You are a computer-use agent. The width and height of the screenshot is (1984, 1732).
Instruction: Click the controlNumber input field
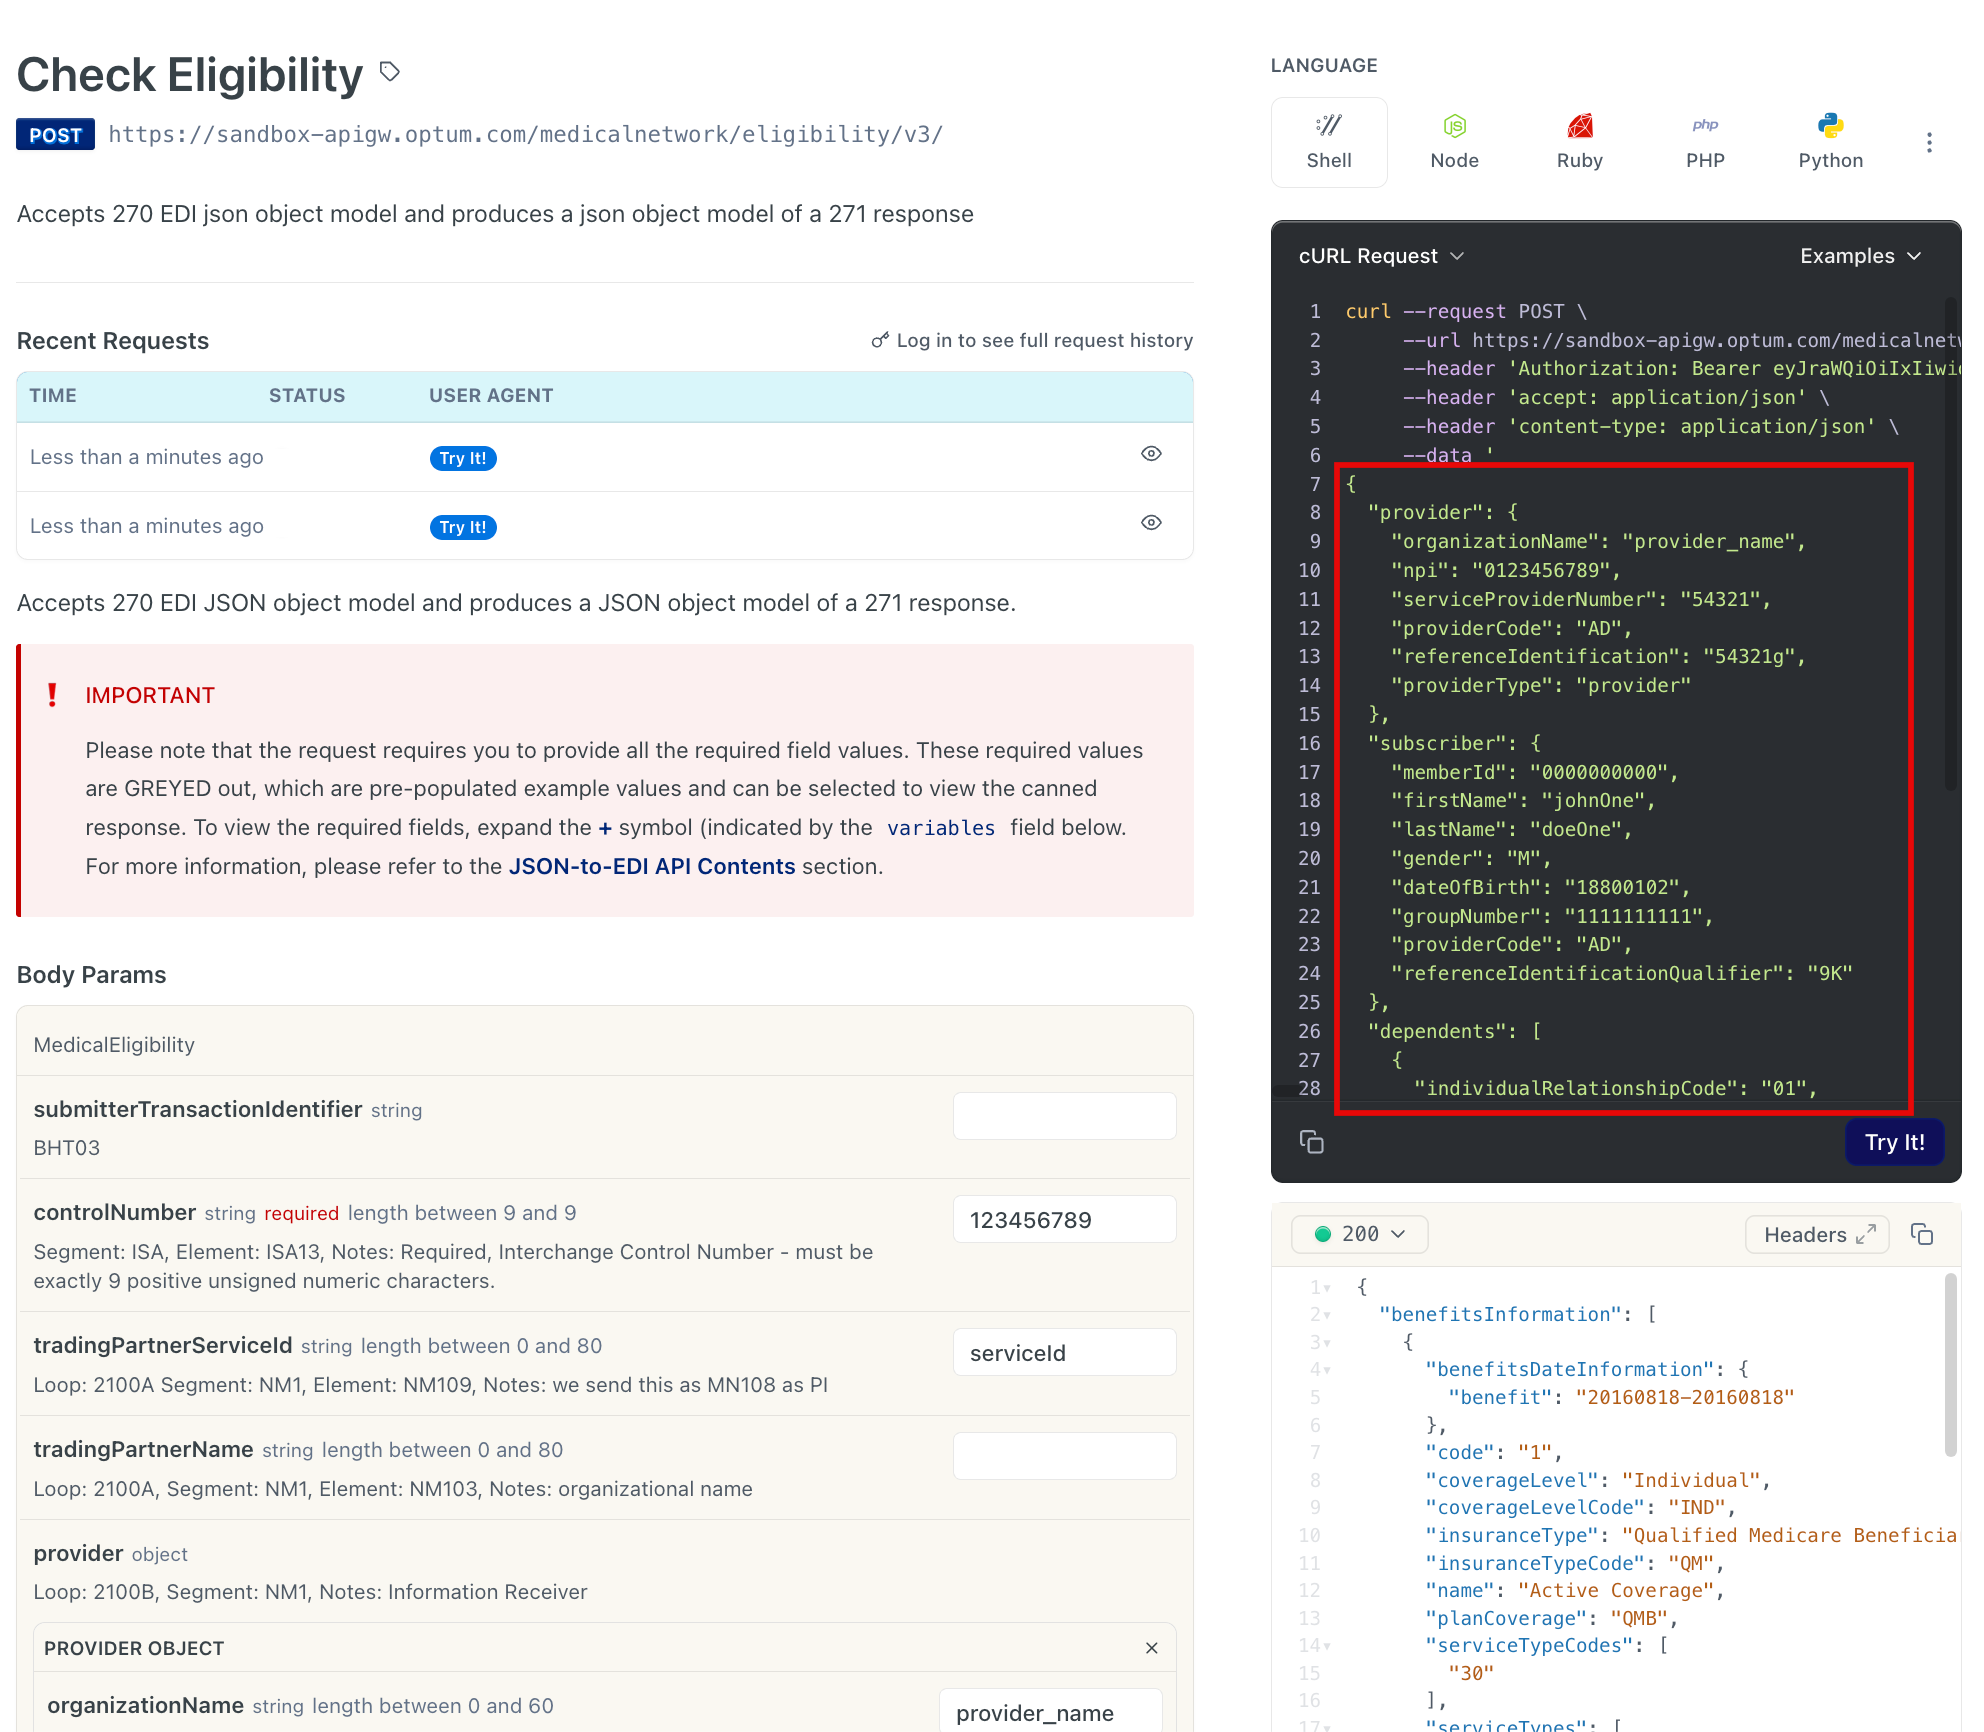point(1064,1220)
